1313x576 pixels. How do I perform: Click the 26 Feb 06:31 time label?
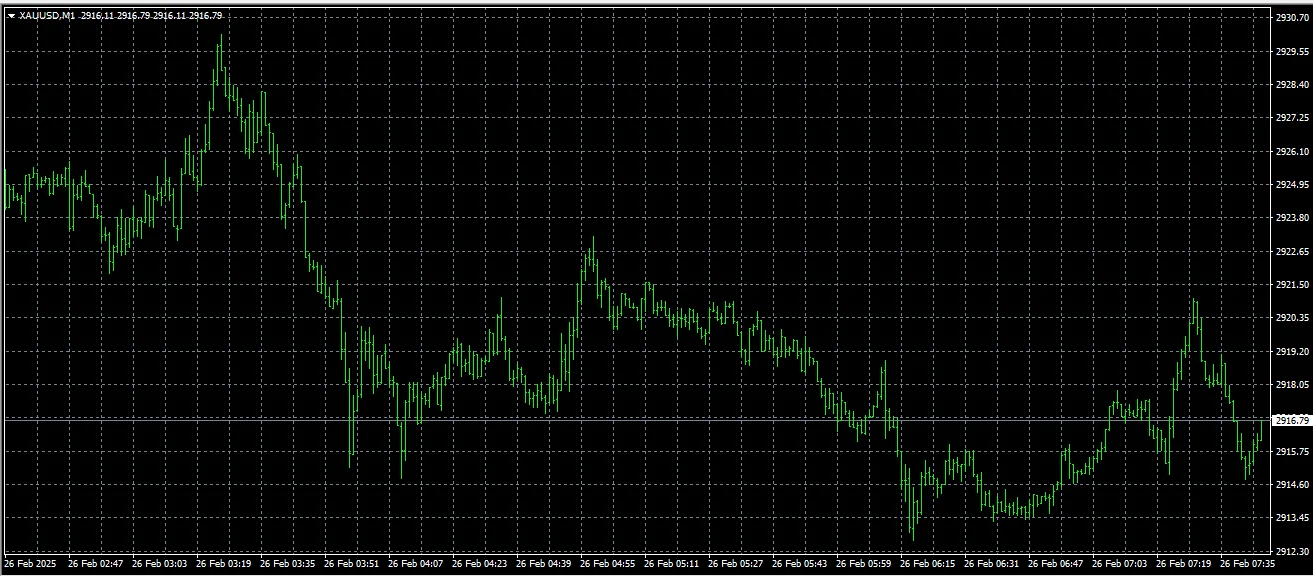pos(991,564)
